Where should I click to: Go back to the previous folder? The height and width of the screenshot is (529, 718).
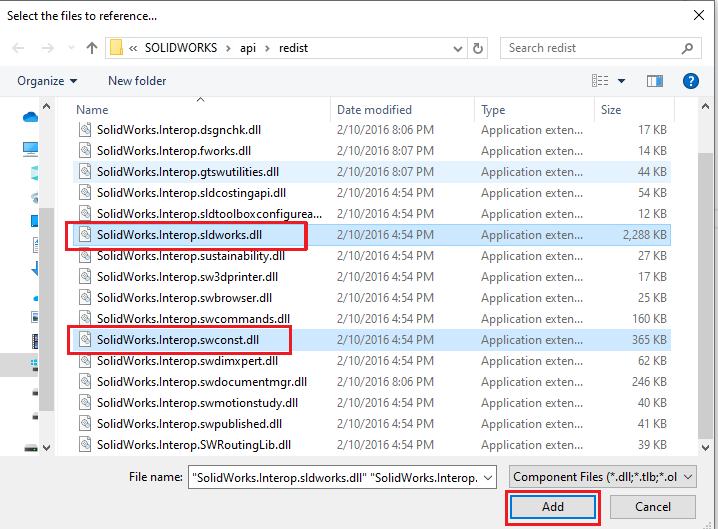pos(18,48)
